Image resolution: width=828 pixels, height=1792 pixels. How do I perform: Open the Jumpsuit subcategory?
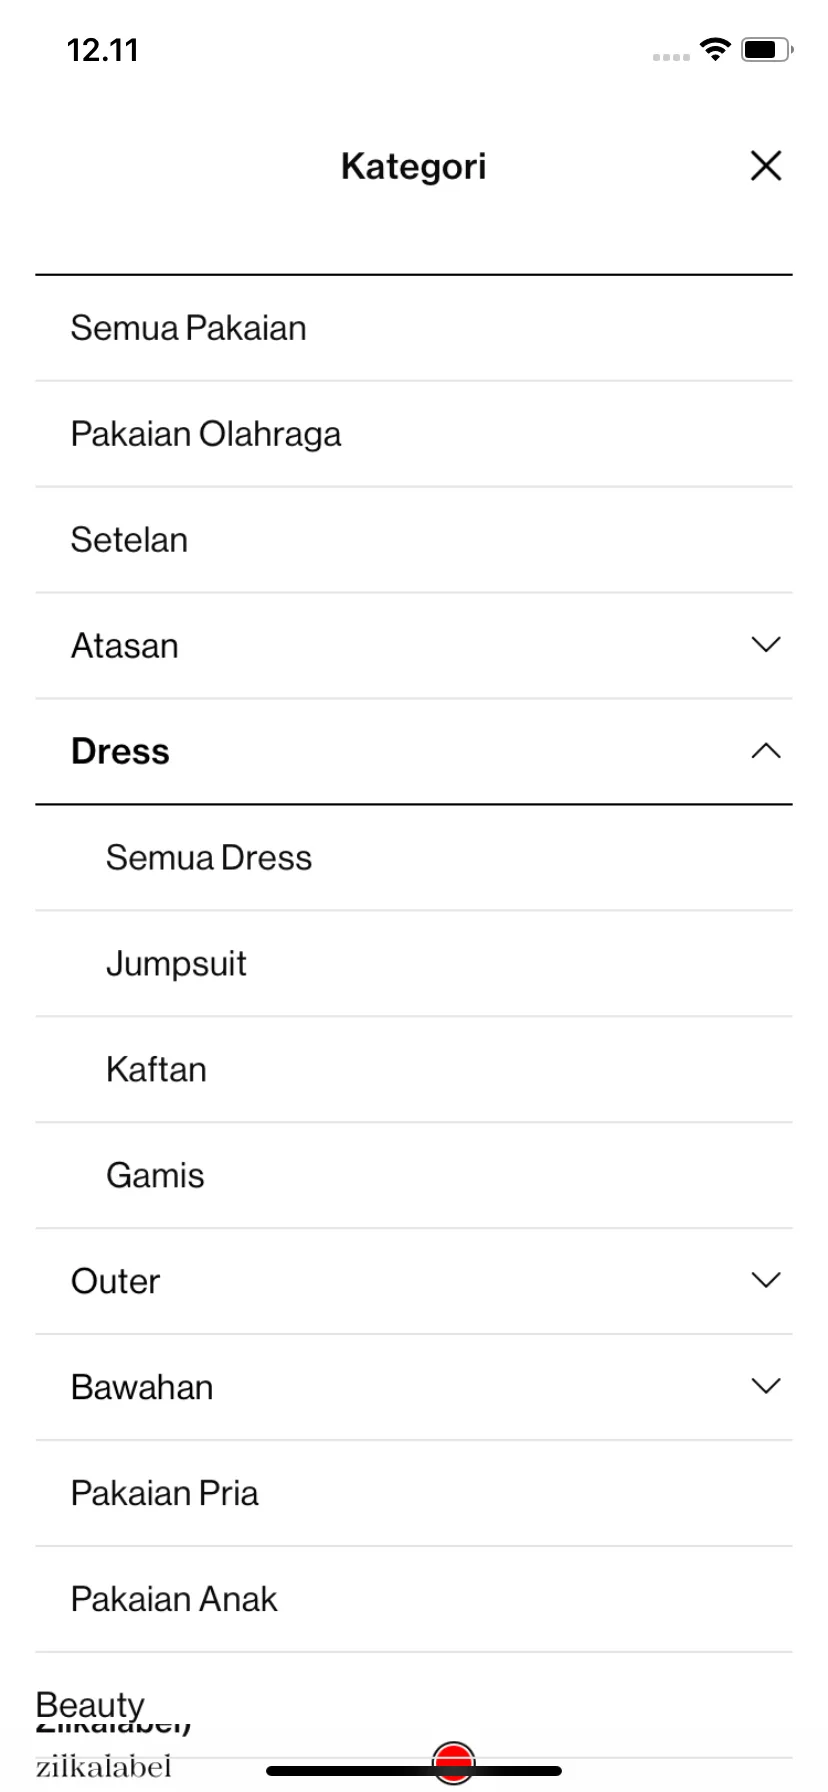pyautogui.click(x=414, y=964)
